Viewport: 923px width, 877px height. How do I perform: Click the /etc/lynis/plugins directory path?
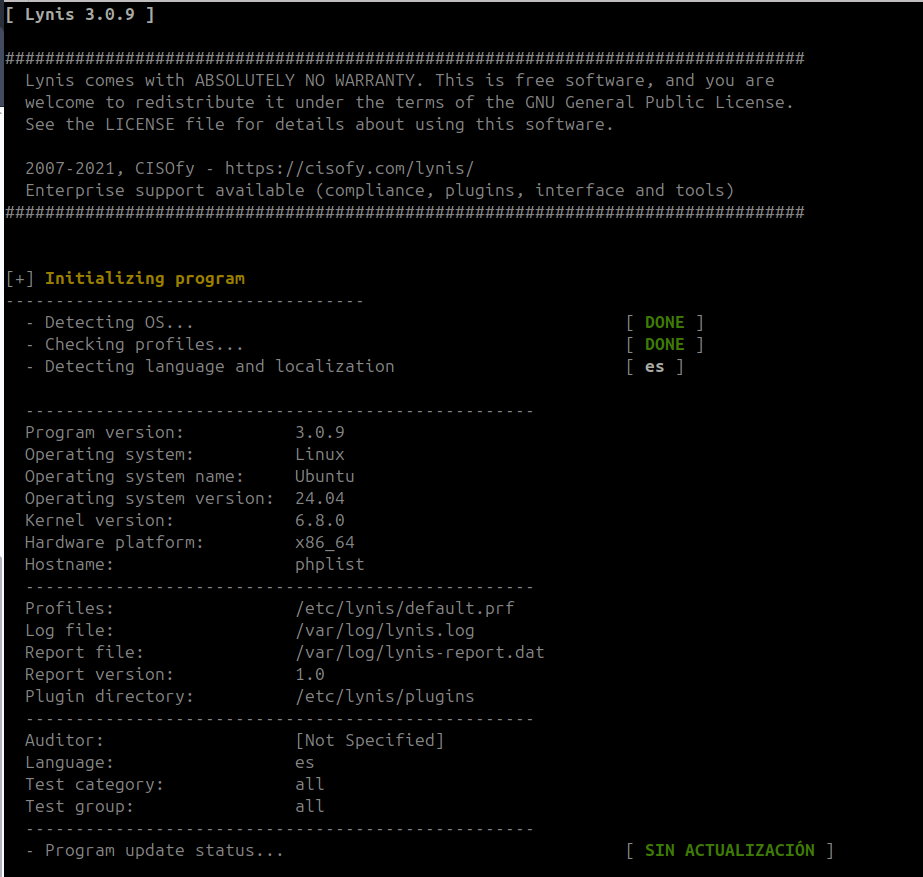click(x=384, y=697)
